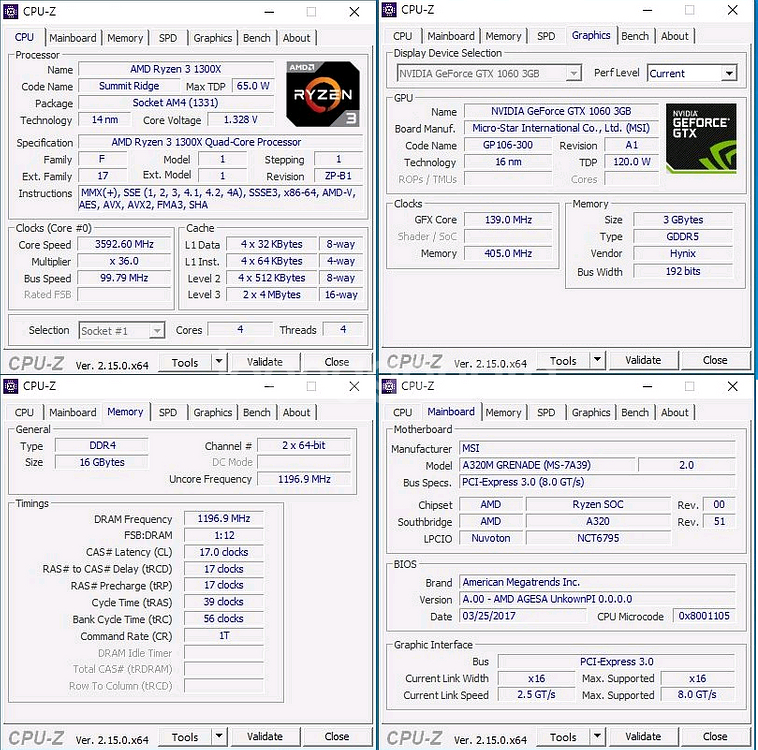Click the Core Speed '3592.60 MHz' value
Image resolution: width=758 pixels, height=750 pixels.
[x=124, y=244]
